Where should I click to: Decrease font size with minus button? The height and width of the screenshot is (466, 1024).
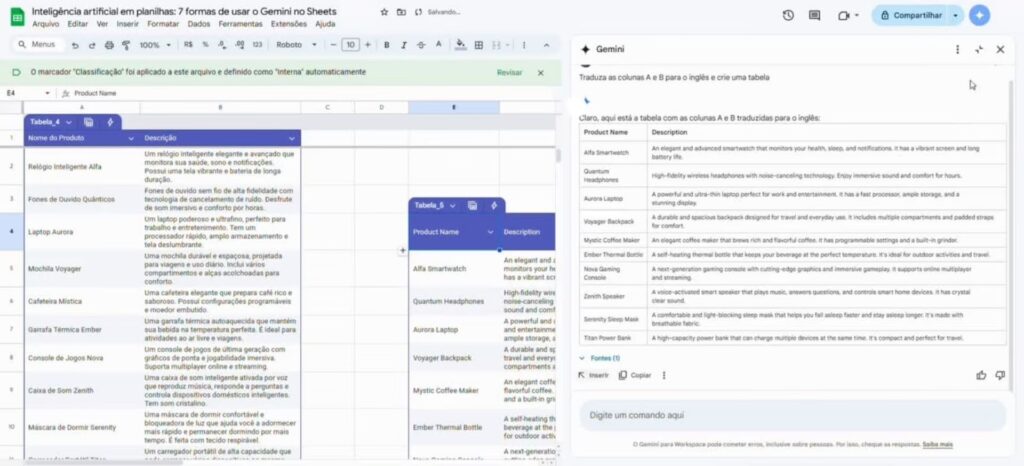pos(333,45)
